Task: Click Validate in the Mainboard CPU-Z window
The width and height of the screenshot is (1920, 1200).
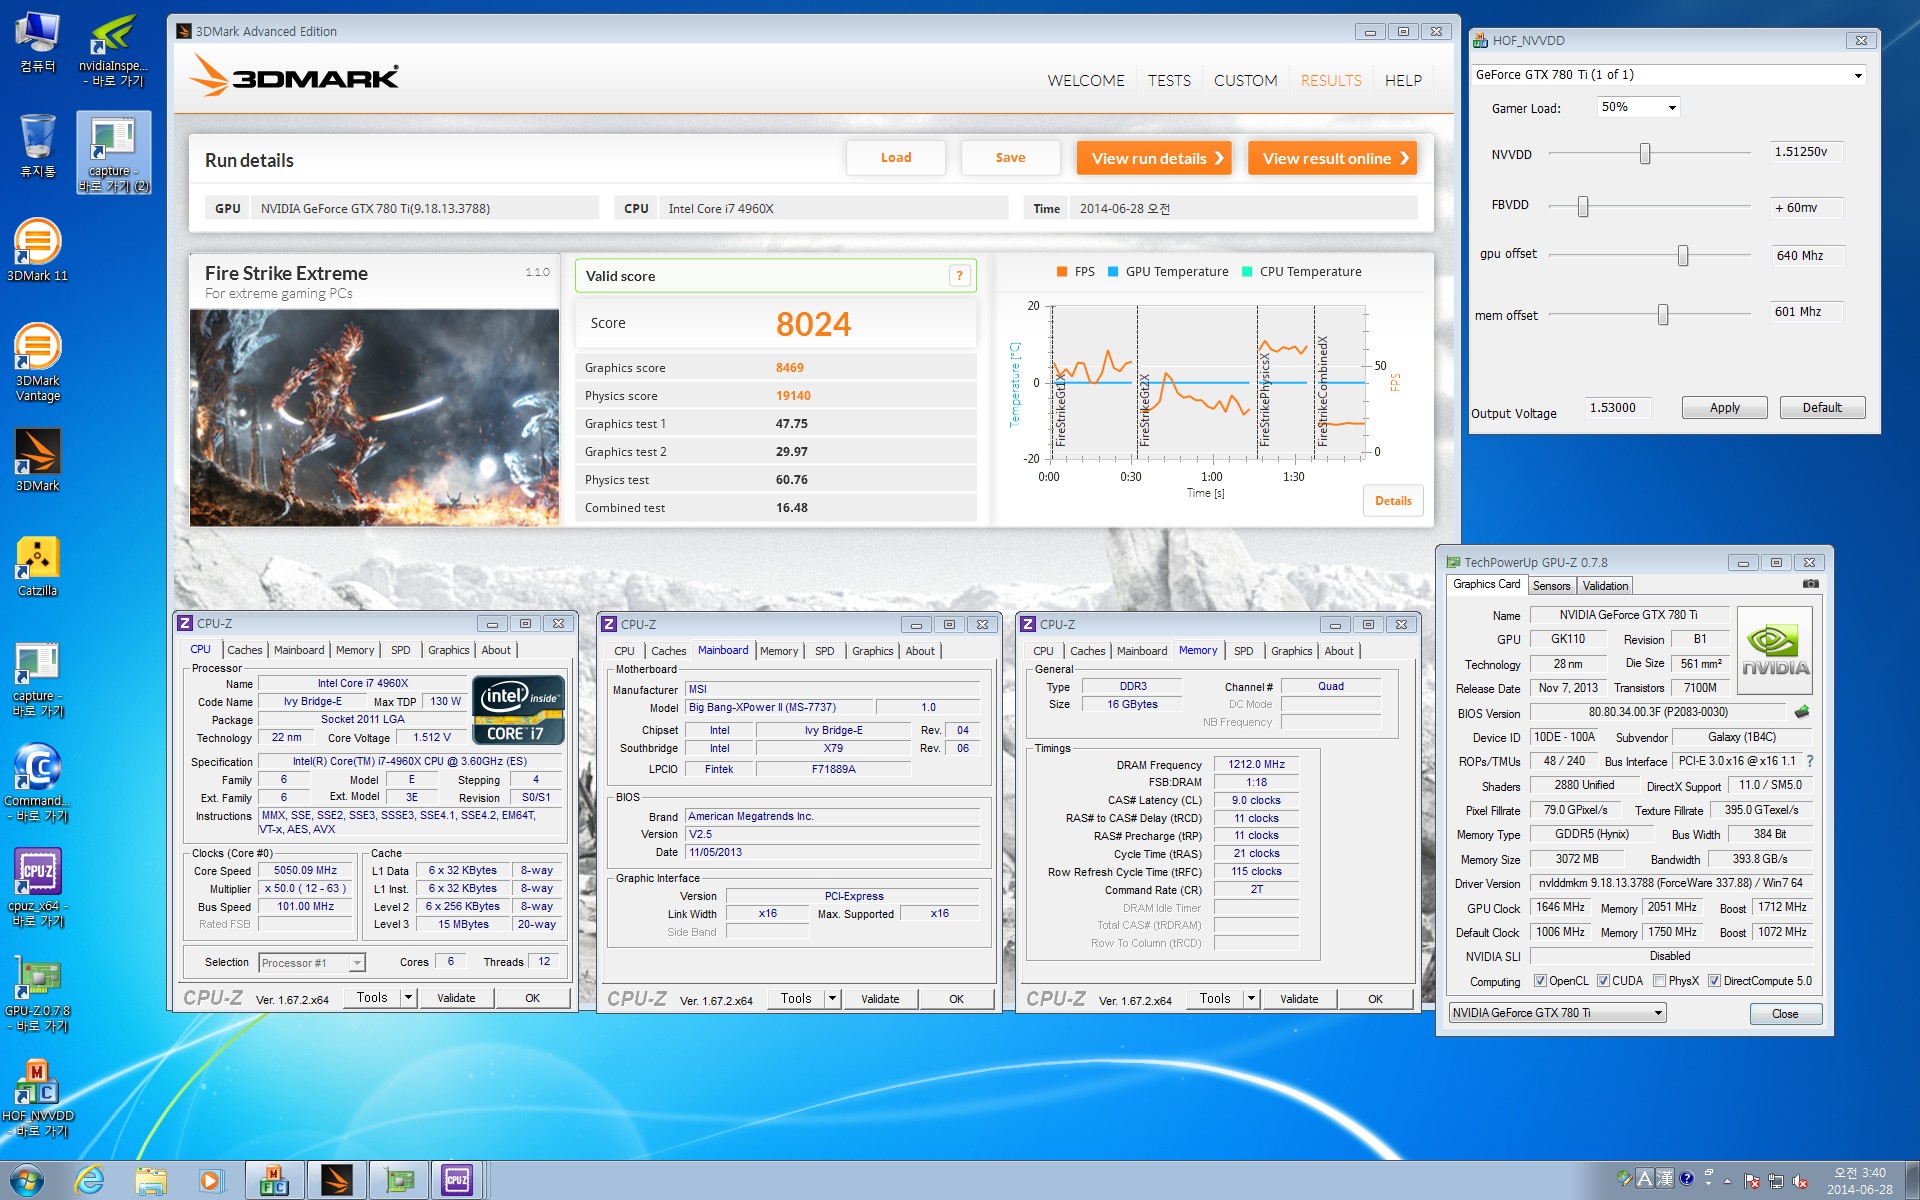Action: tap(880, 998)
